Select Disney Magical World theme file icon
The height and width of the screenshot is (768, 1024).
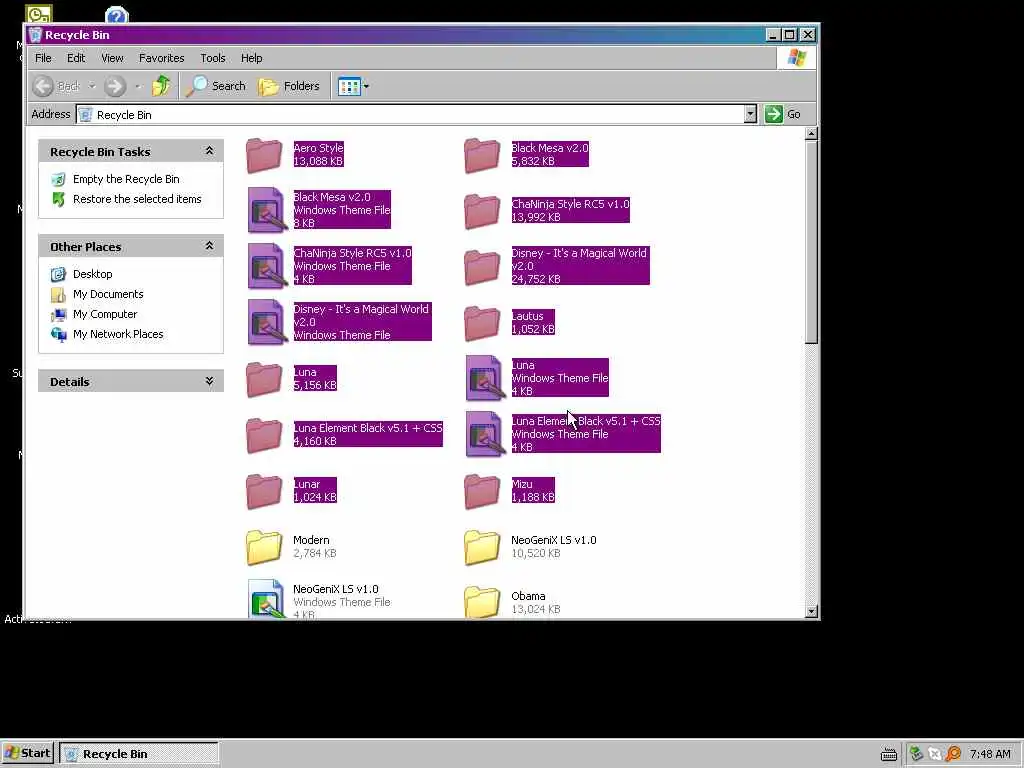tap(266, 322)
